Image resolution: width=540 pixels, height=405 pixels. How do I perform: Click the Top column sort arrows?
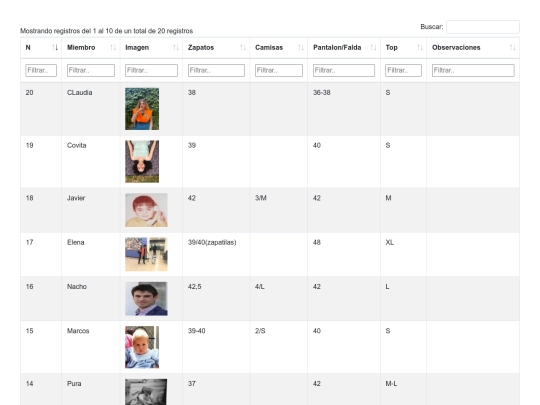(x=420, y=48)
